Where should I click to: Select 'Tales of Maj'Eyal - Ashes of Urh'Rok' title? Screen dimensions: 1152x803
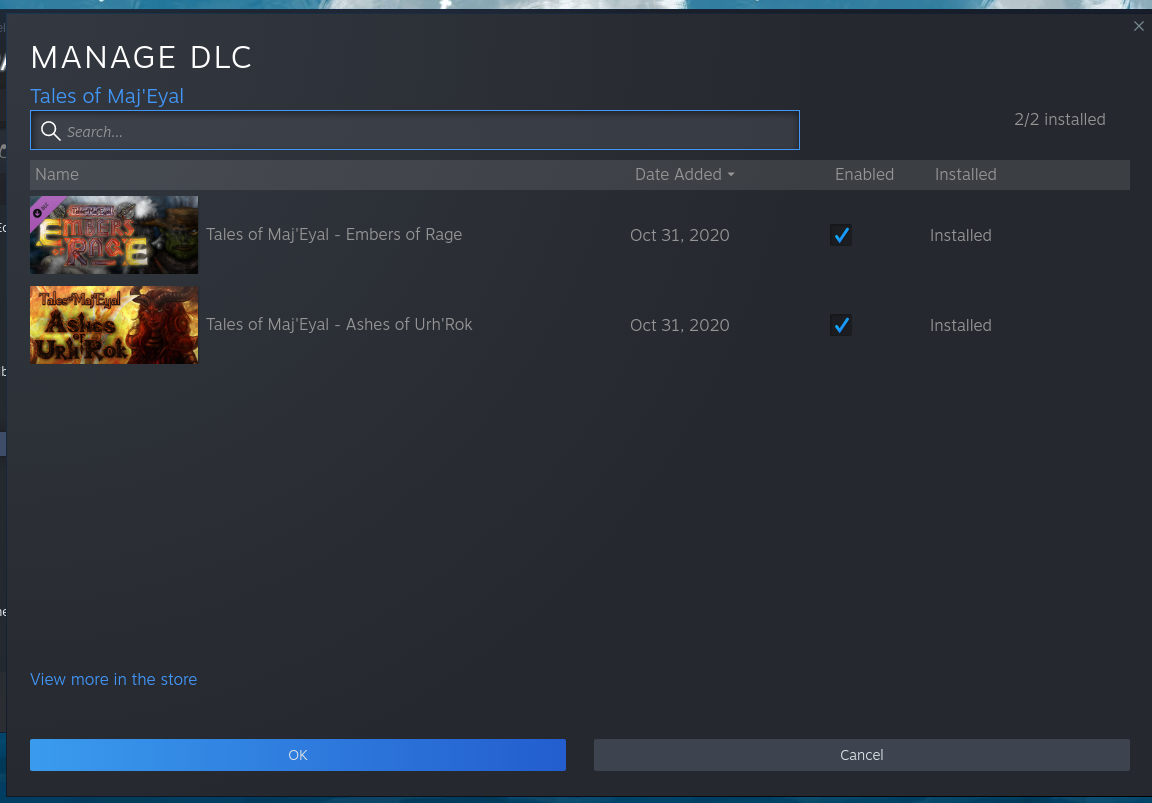[x=339, y=324]
